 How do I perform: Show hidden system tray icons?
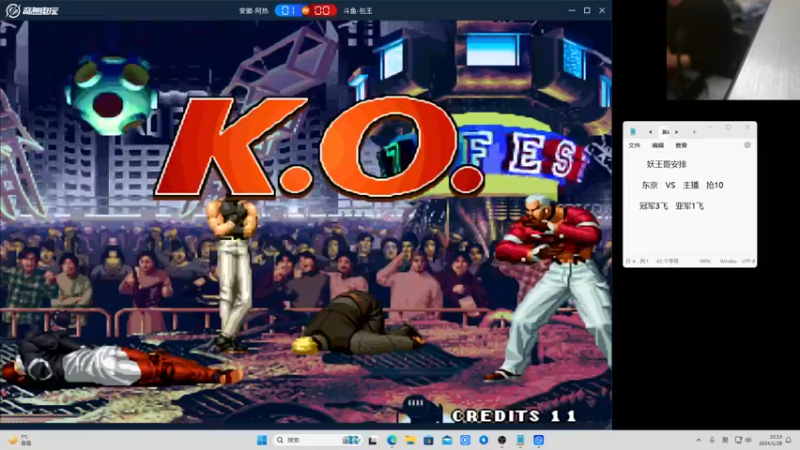(x=698, y=440)
